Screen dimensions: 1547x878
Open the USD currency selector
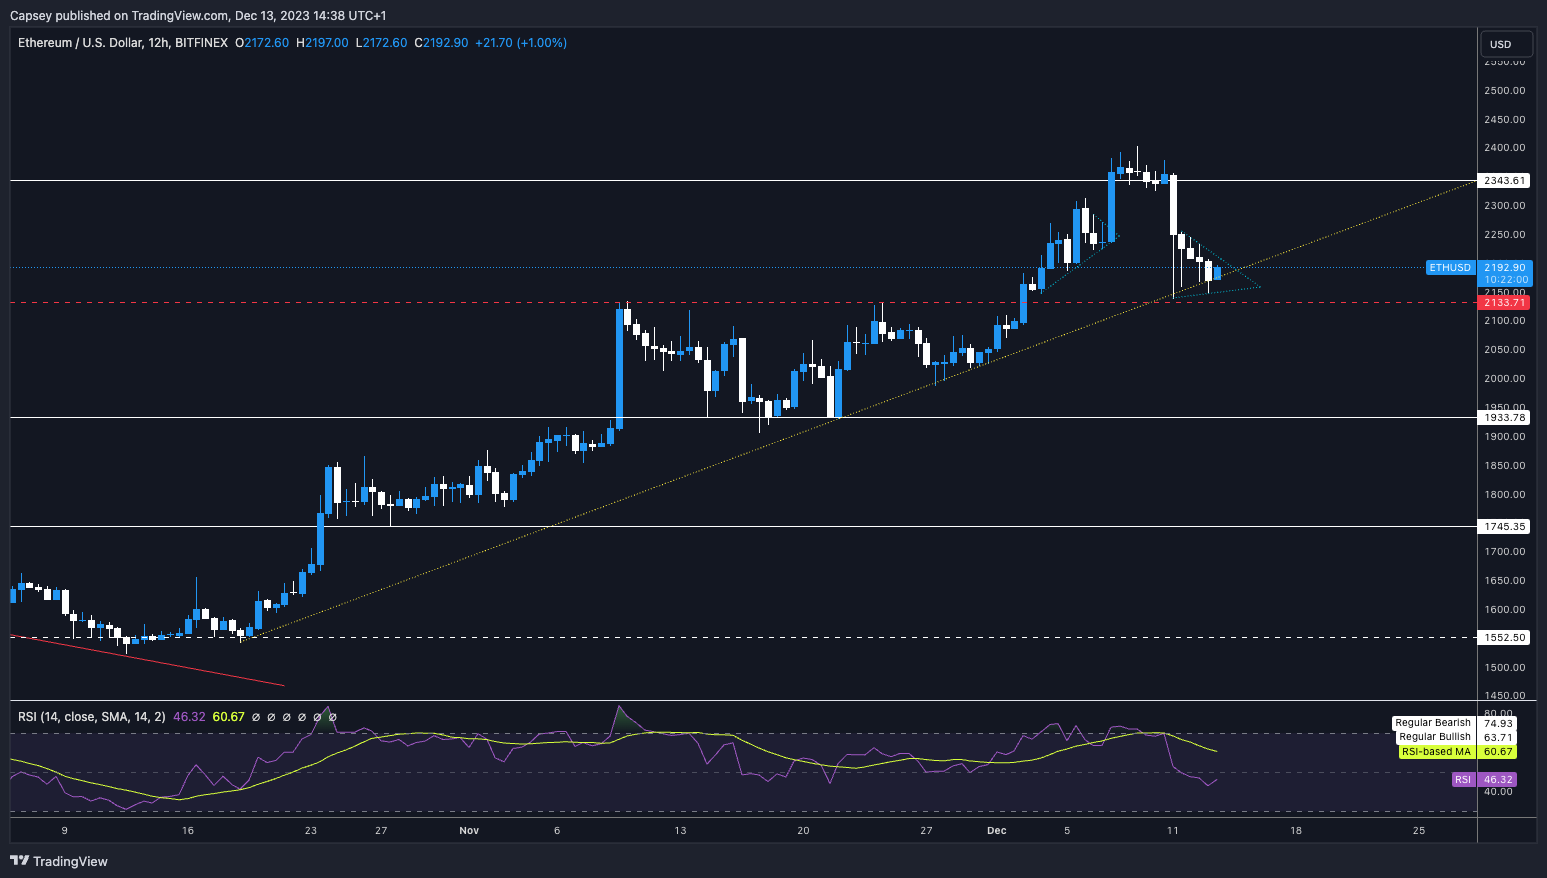[x=1508, y=44]
